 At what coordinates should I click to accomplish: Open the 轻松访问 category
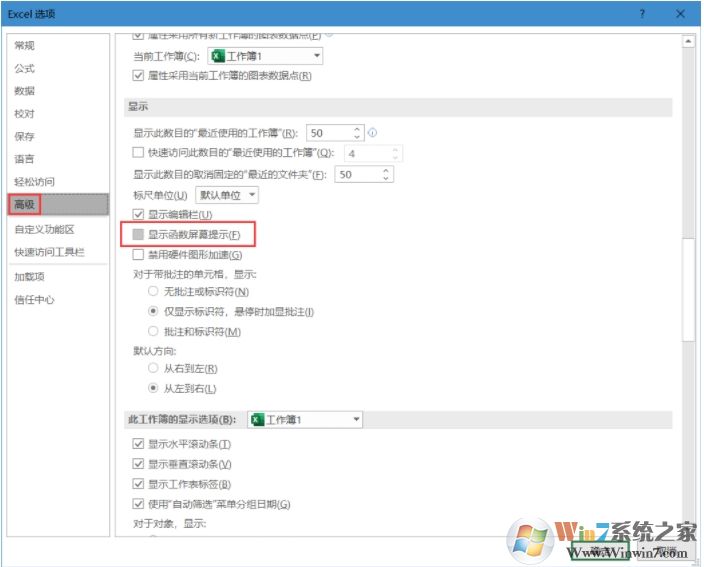tap(34, 181)
